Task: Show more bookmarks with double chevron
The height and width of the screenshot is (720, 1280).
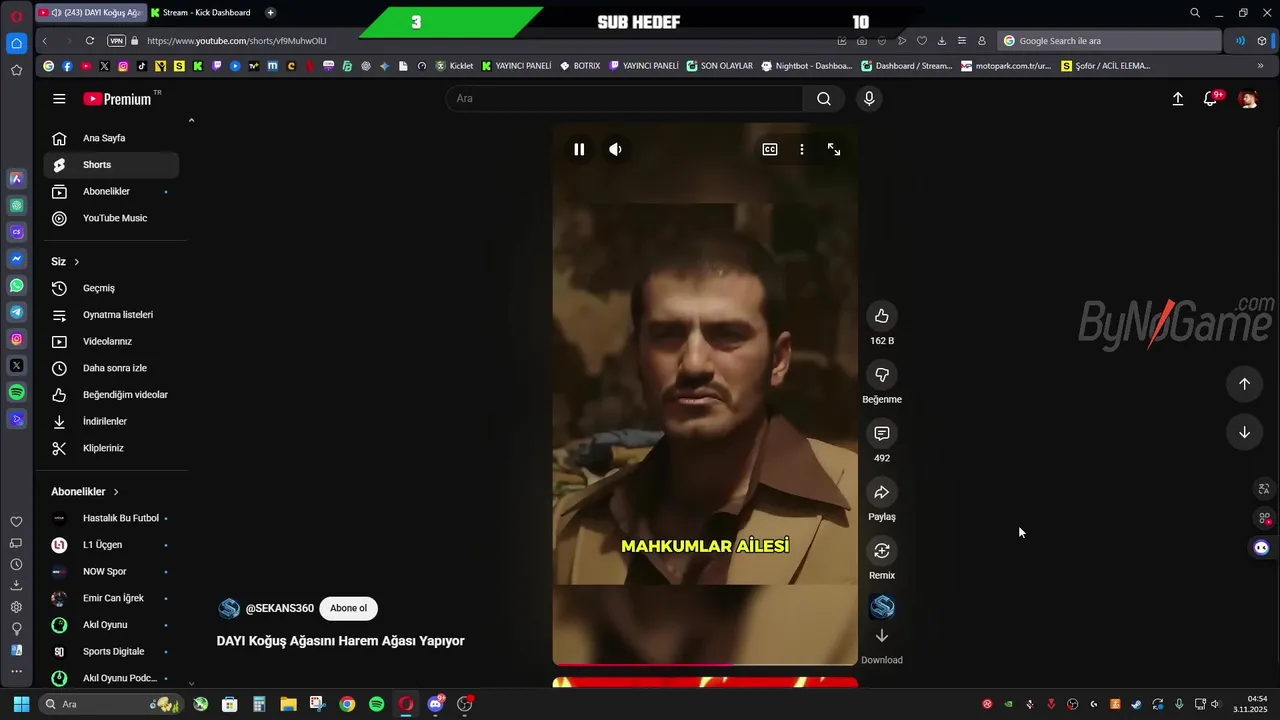Action: [1260, 66]
